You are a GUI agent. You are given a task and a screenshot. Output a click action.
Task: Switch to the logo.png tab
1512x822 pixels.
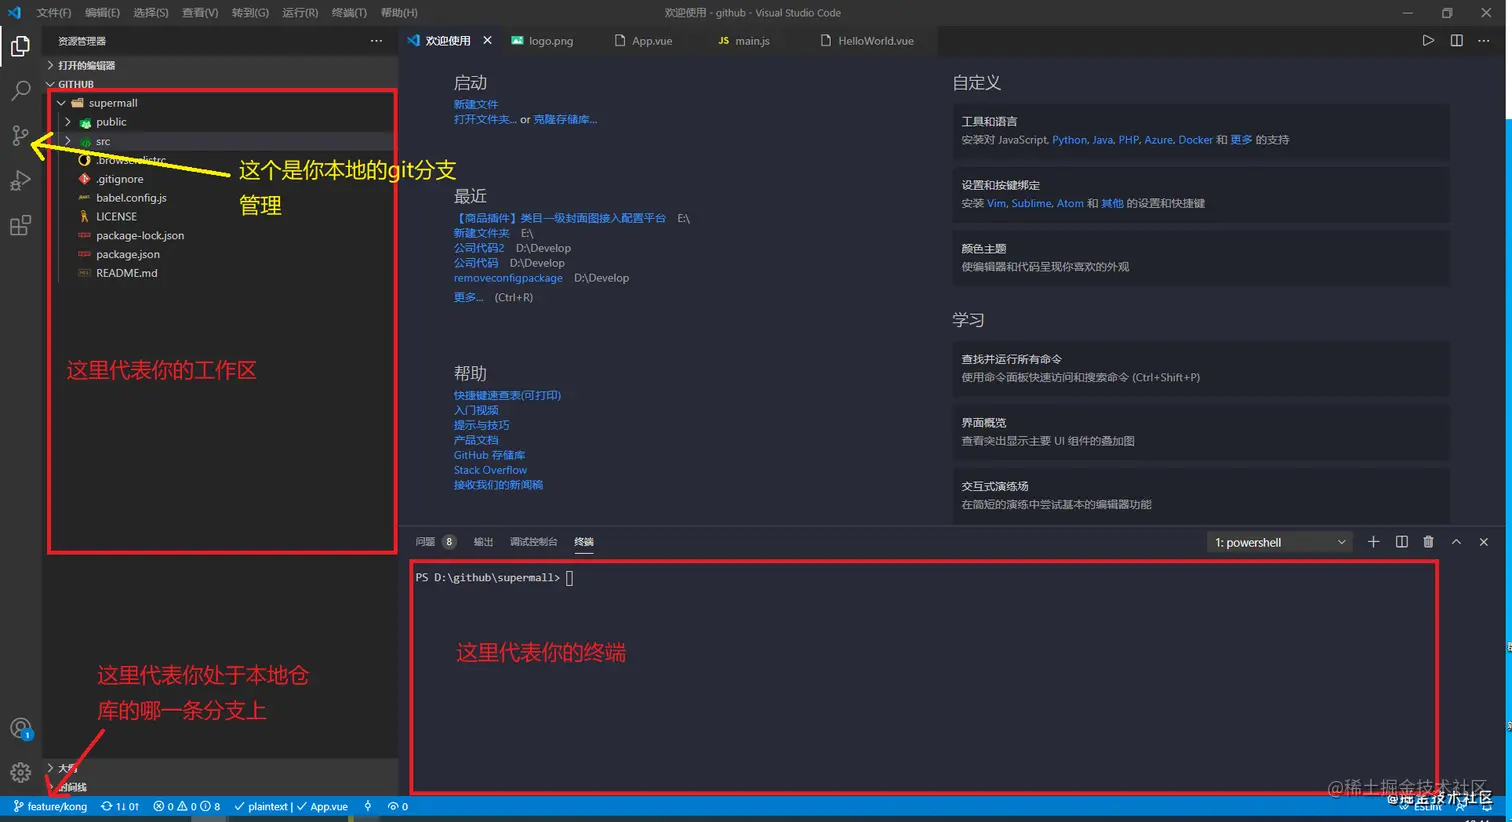549,41
